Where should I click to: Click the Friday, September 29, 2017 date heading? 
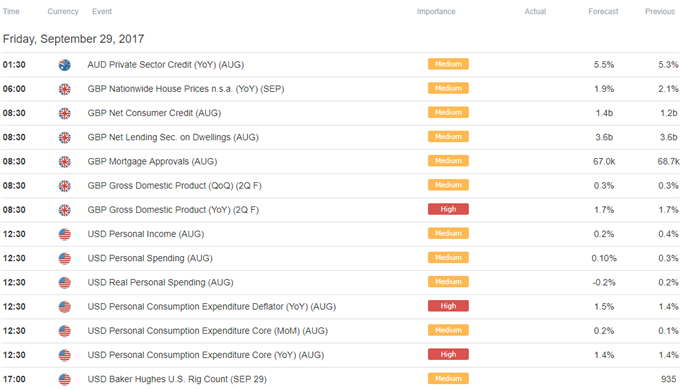73,39
